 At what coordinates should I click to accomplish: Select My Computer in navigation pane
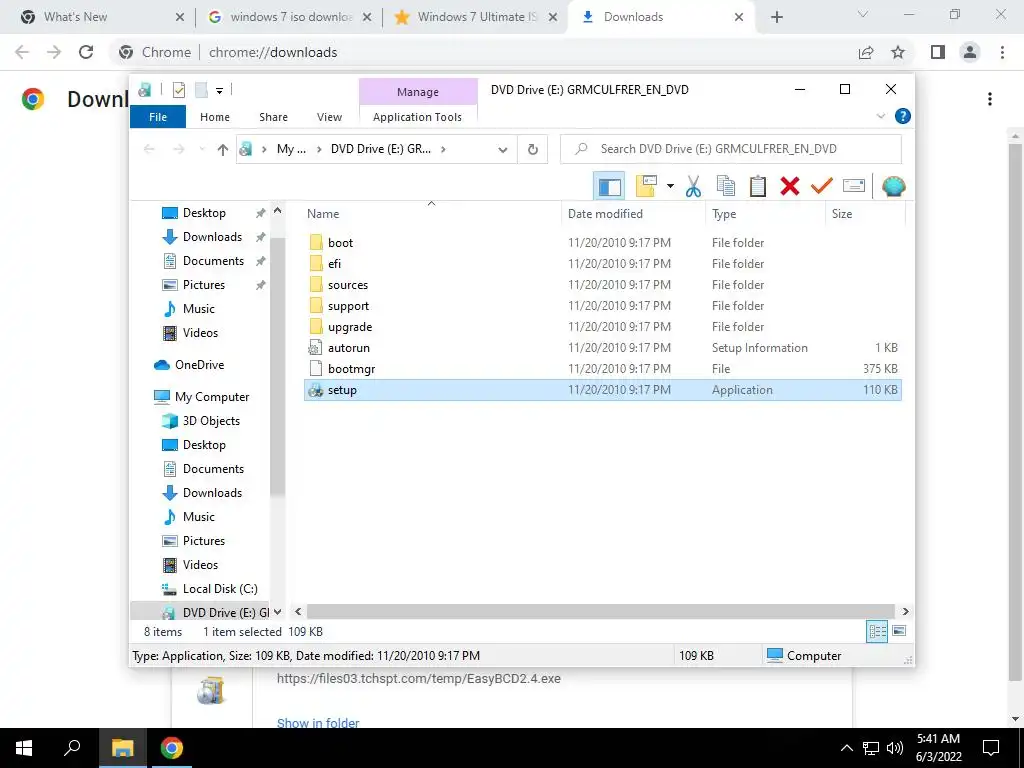click(212, 396)
